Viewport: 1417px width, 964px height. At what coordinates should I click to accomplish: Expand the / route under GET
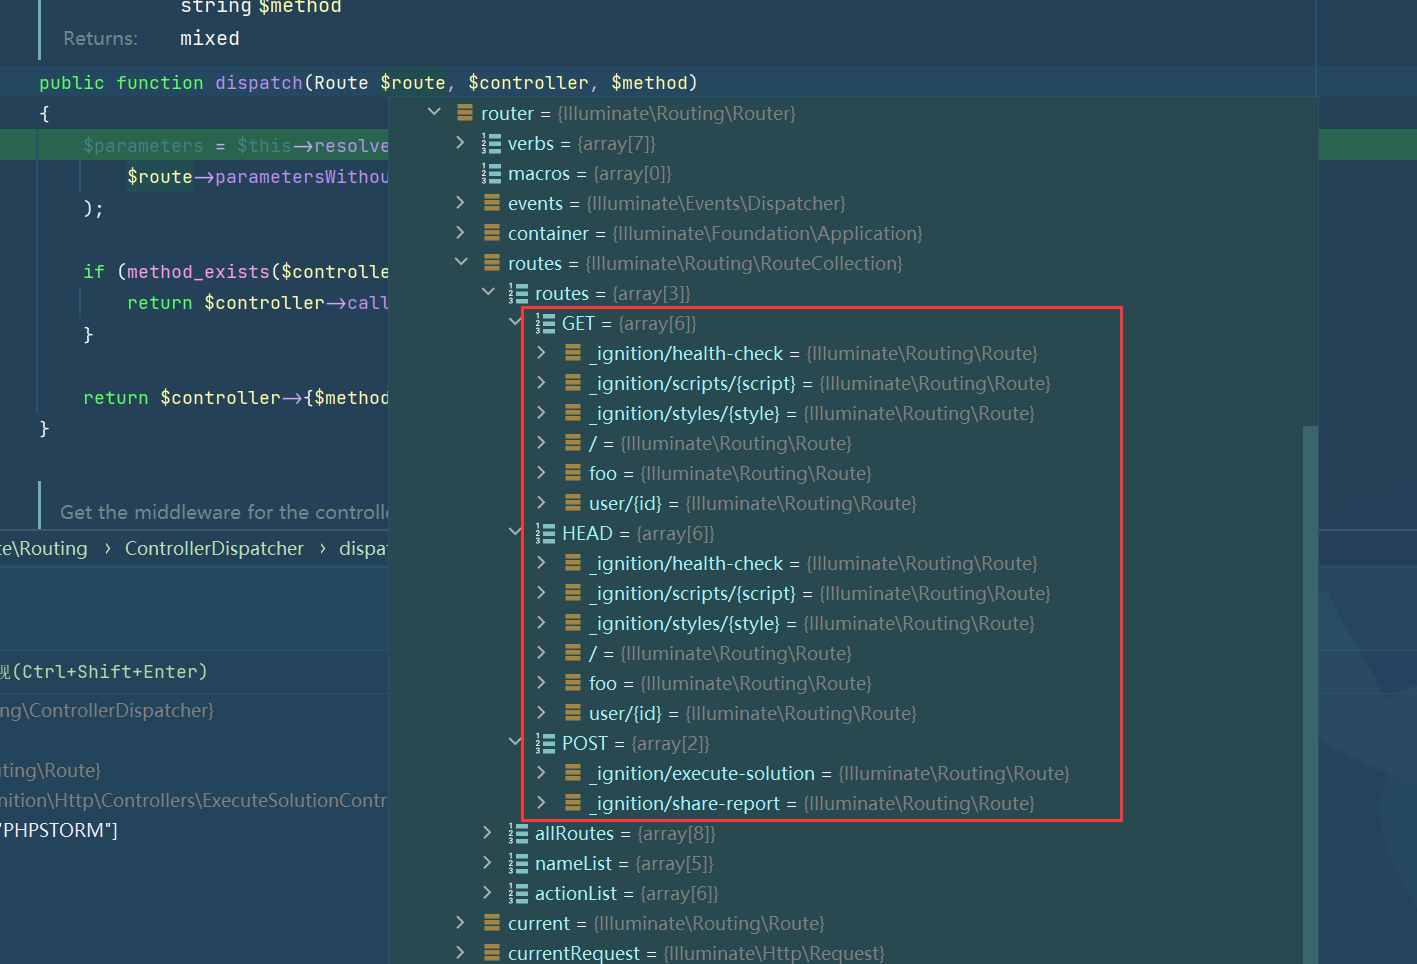(x=541, y=443)
